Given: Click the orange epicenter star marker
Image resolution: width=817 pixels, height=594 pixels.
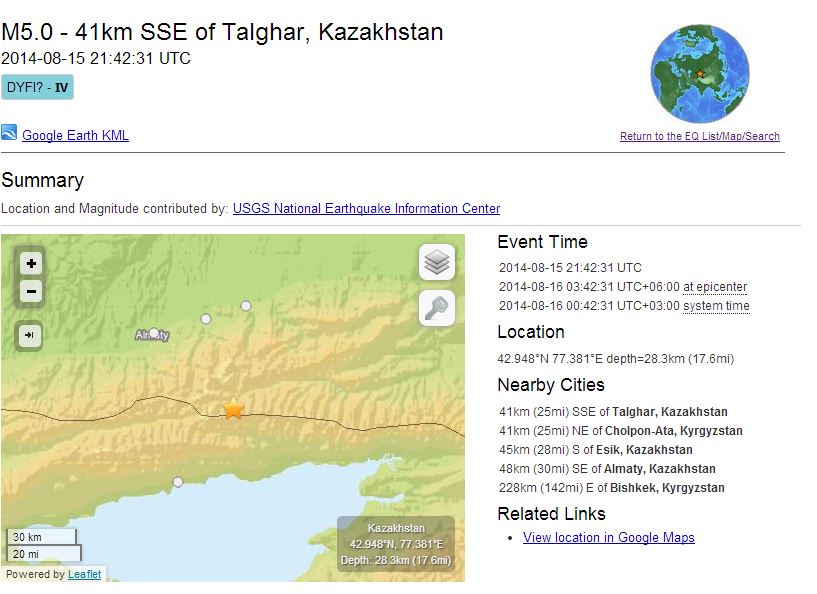Looking at the screenshot, I should point(233,409).
